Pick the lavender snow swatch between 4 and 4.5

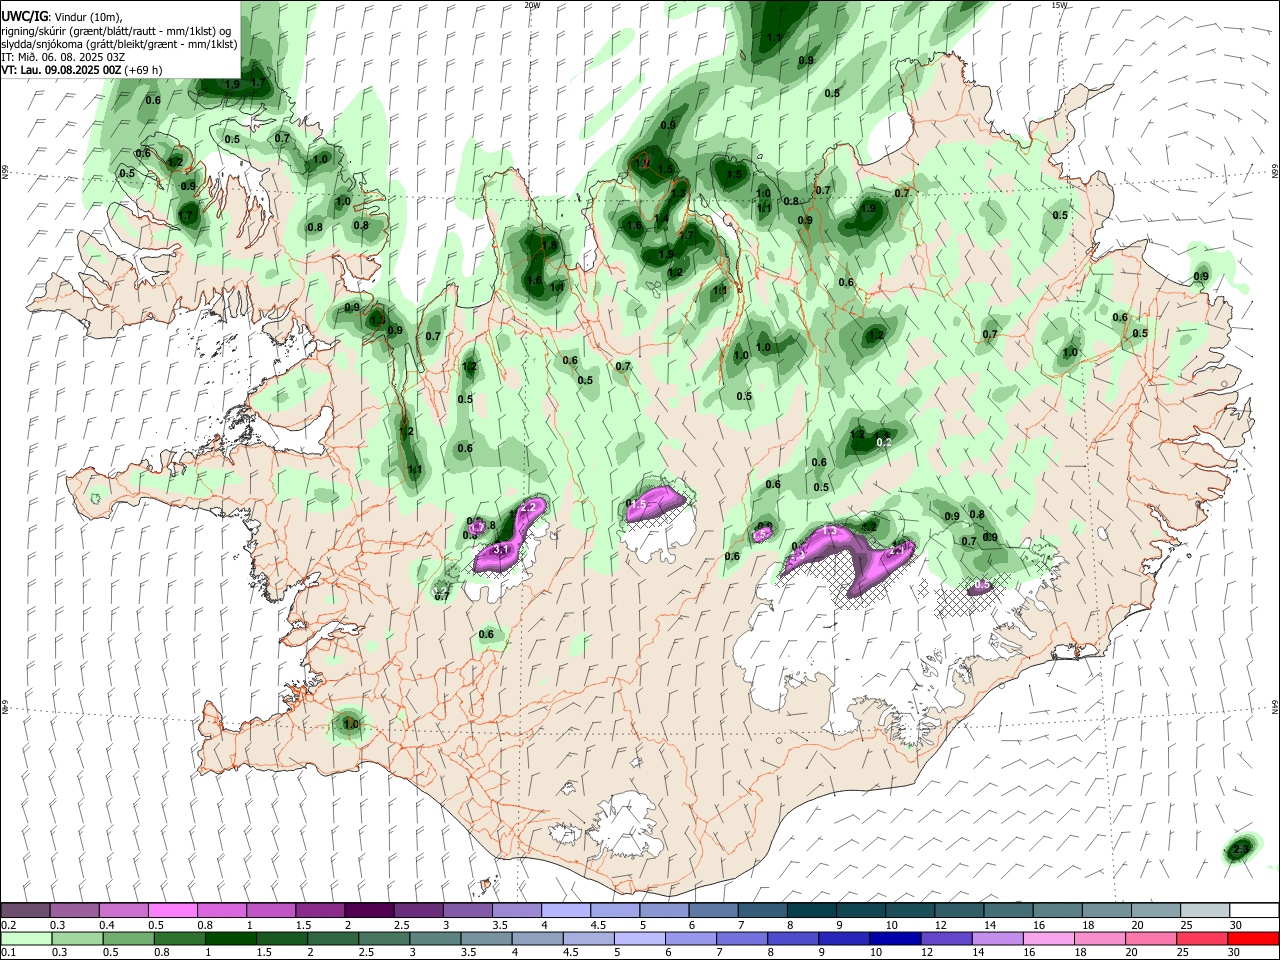point(566,911)
